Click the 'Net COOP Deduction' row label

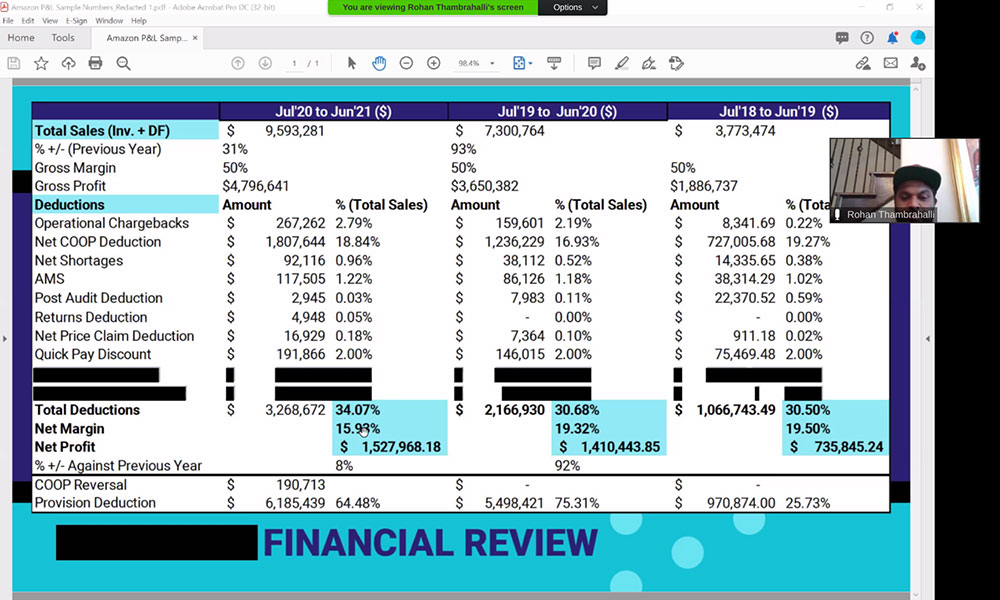pyautogui.click(x=98, y=242)
